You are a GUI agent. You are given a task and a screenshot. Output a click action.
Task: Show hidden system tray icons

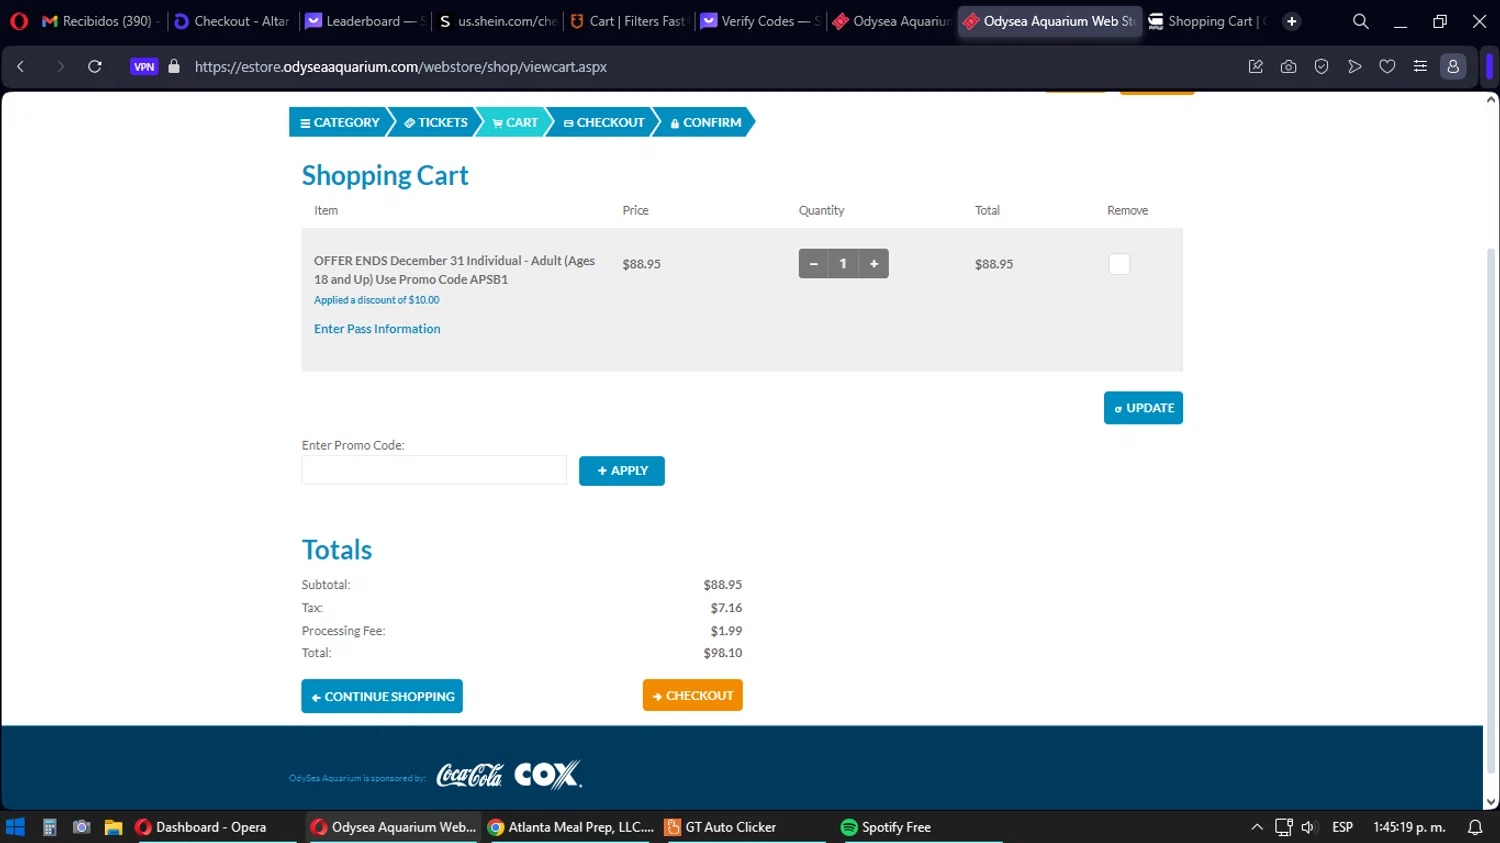coord(1257,827)
